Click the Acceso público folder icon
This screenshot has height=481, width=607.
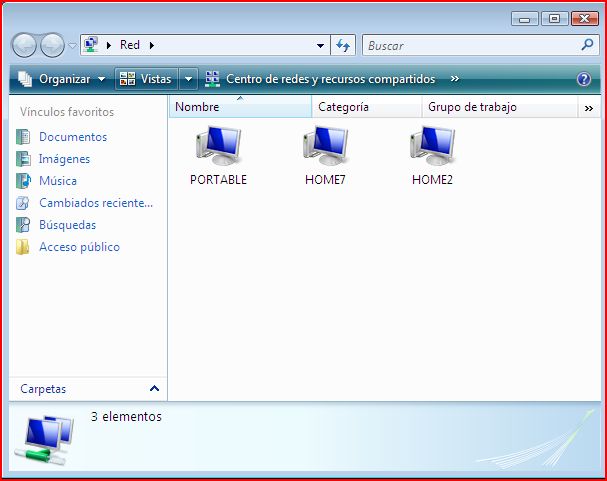coord(22,247)
